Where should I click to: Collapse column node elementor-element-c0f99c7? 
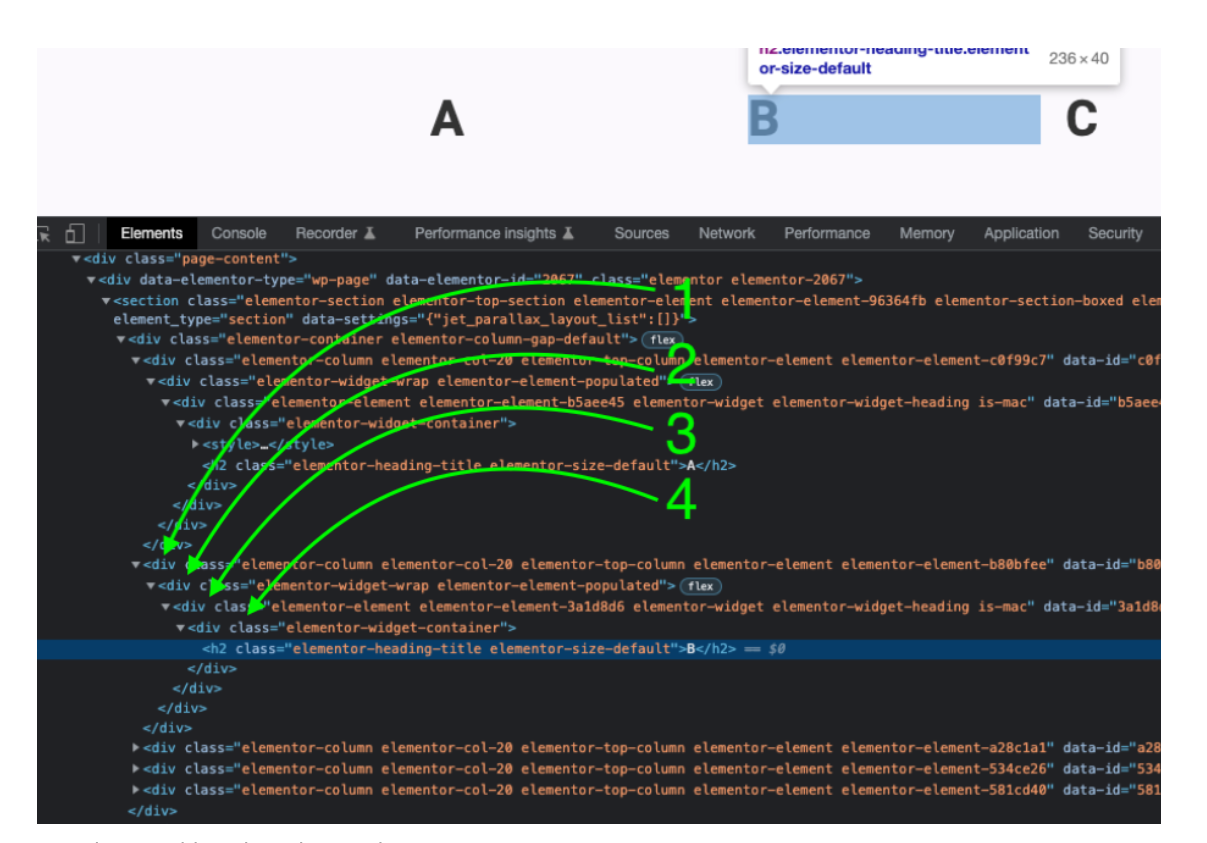tap(136, 361)
